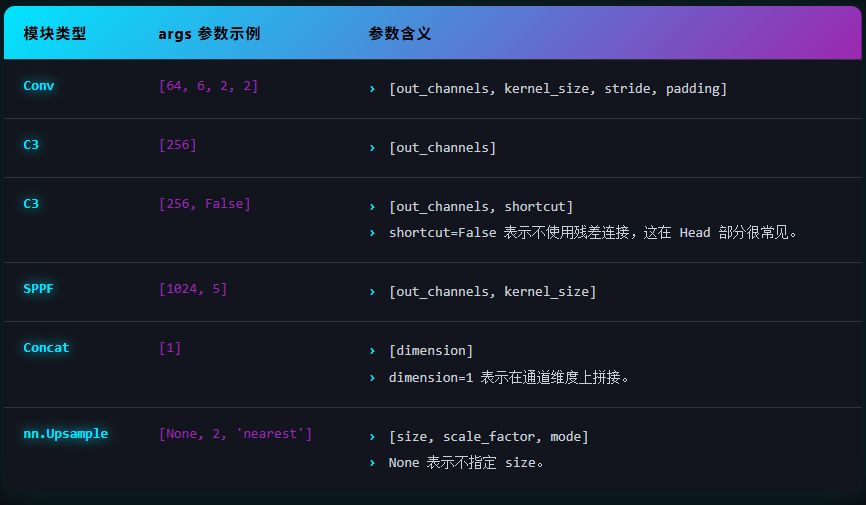Click the [dimension] description text
Screen dimensions: 866x505
(431, 351)
